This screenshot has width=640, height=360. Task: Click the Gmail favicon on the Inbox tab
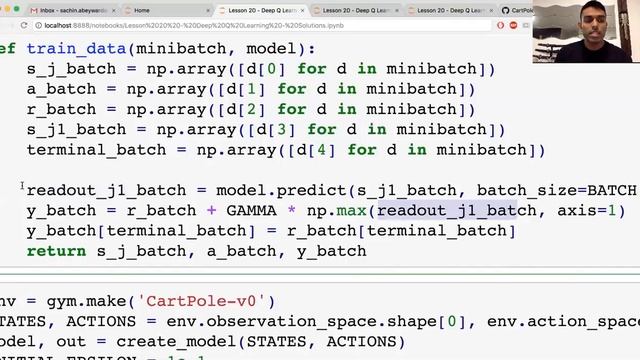pyautogui.click(x=34, y=11)
